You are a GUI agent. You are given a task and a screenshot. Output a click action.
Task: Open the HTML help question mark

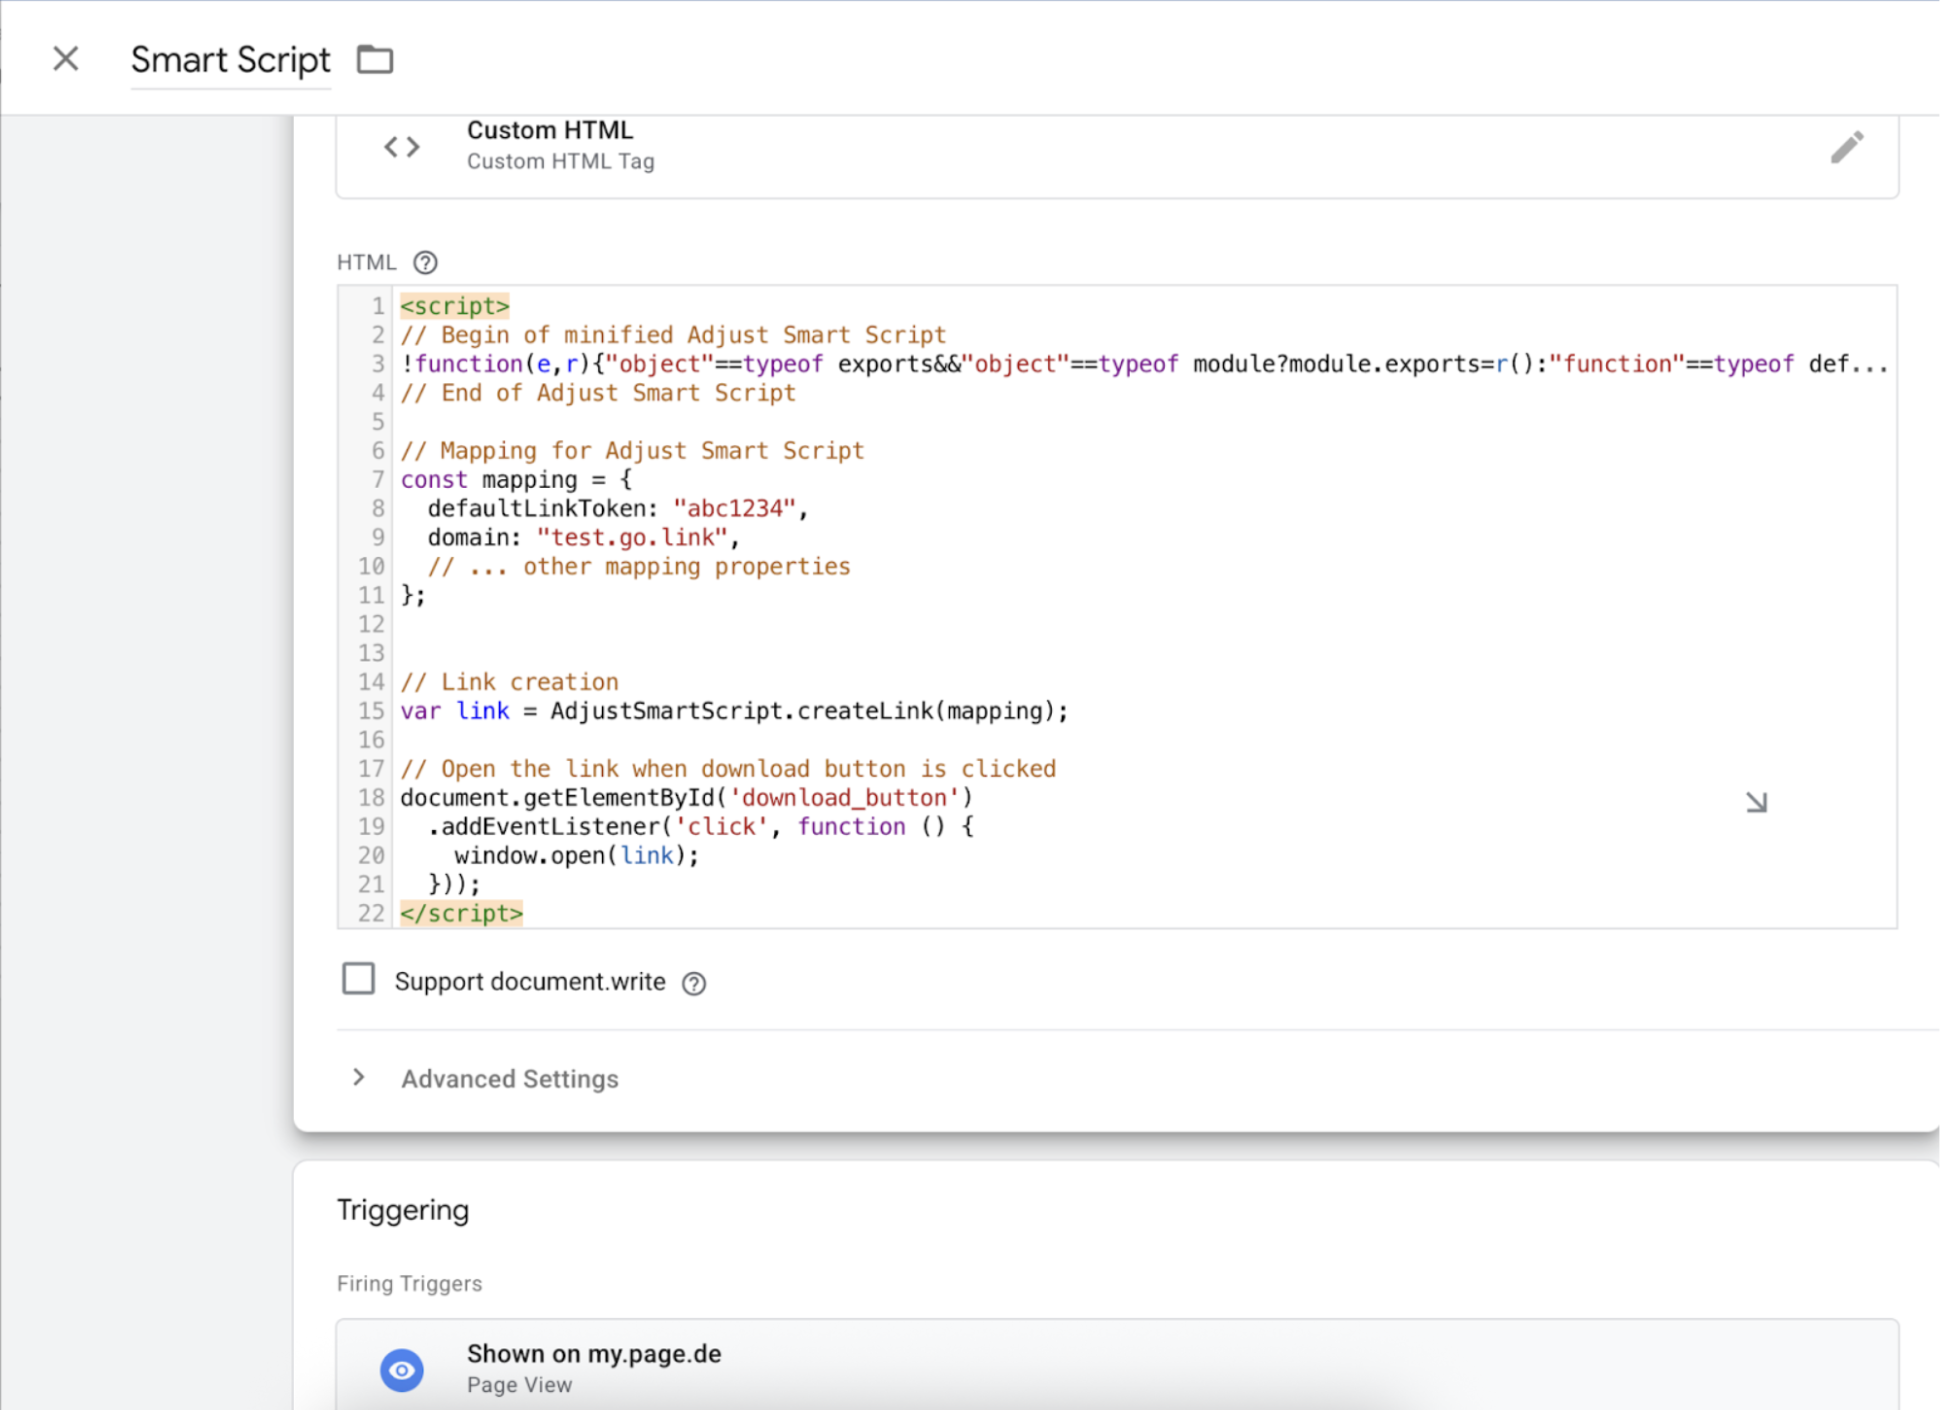tap(424, 262)
